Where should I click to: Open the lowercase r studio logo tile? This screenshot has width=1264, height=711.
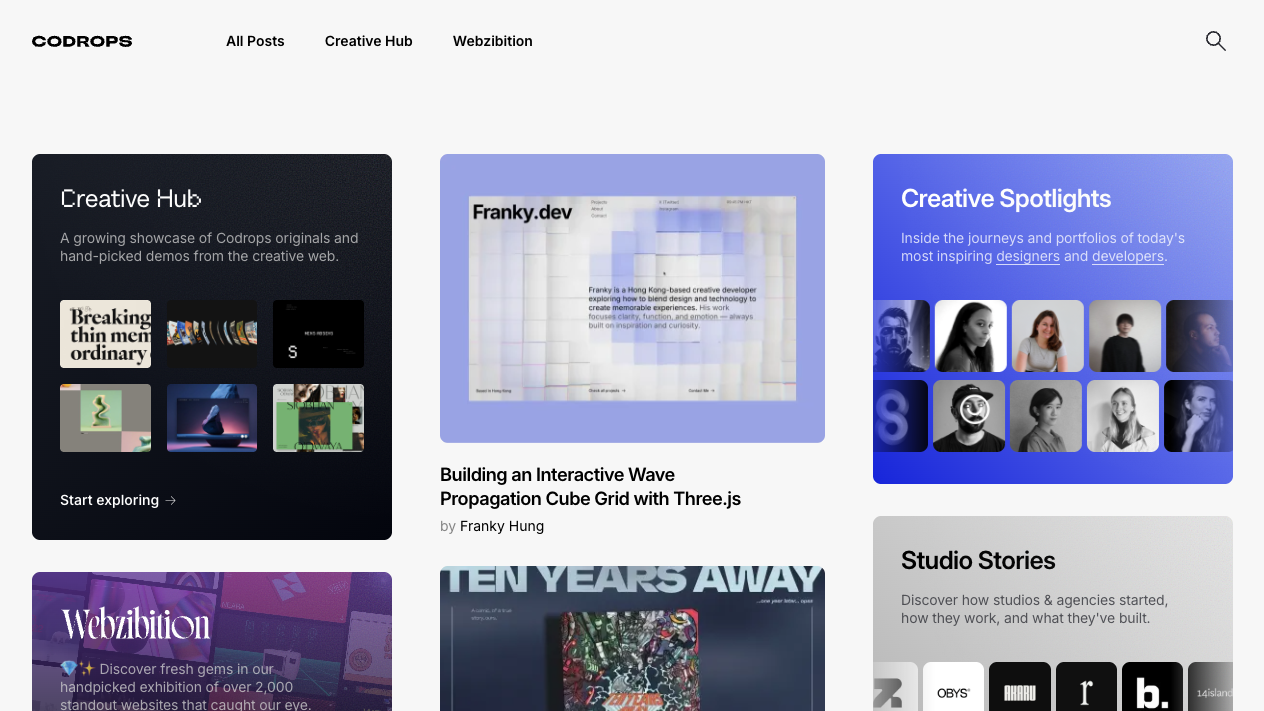tap(1086, 687)
